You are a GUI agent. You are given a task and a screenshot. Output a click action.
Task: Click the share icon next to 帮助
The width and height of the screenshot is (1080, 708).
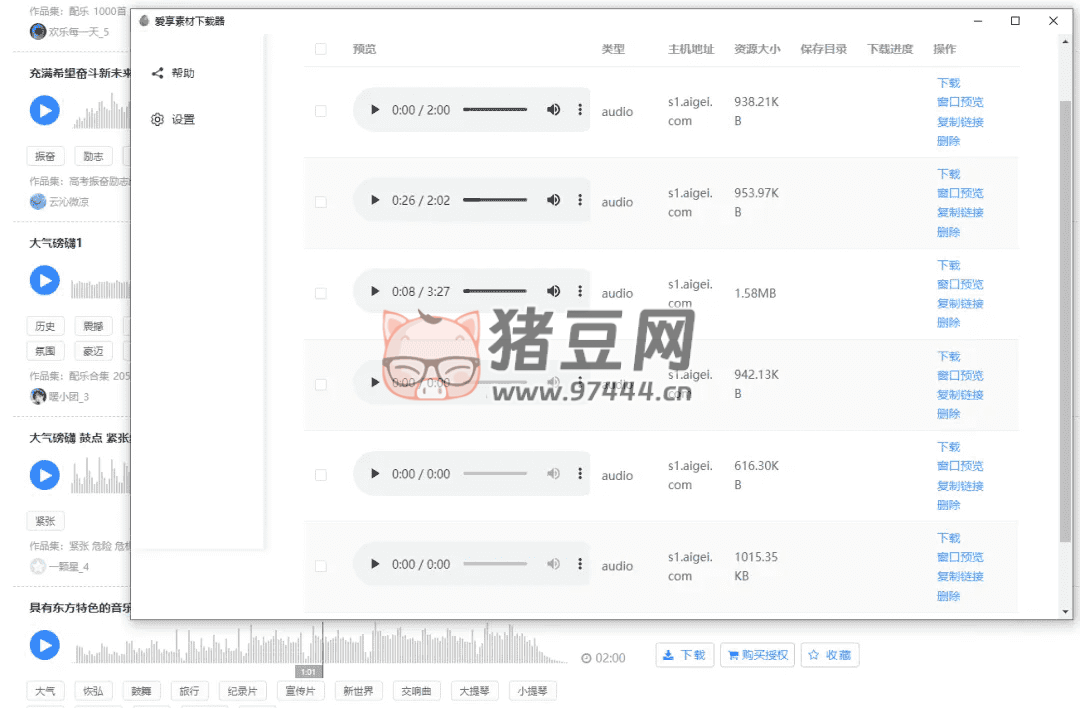[x=157, y=73]
